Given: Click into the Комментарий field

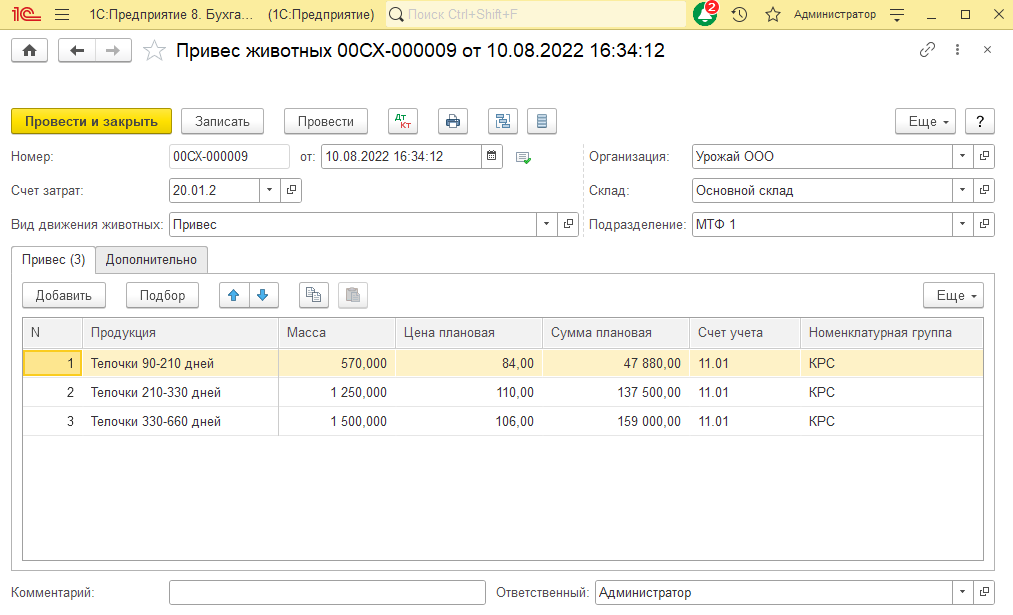Looking at the screenshot, I should point(326,593).
